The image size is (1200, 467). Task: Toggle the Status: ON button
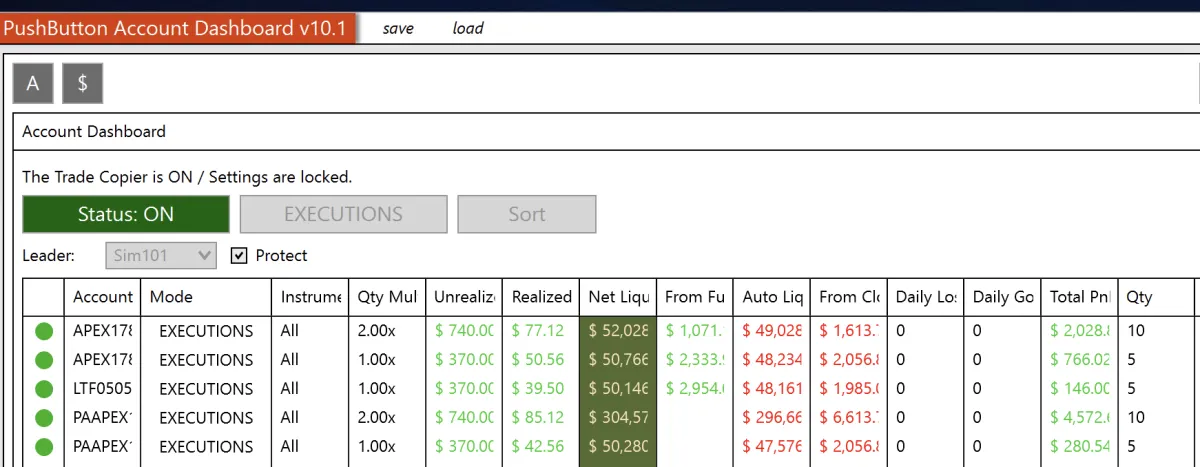click(x=126, y=214)
